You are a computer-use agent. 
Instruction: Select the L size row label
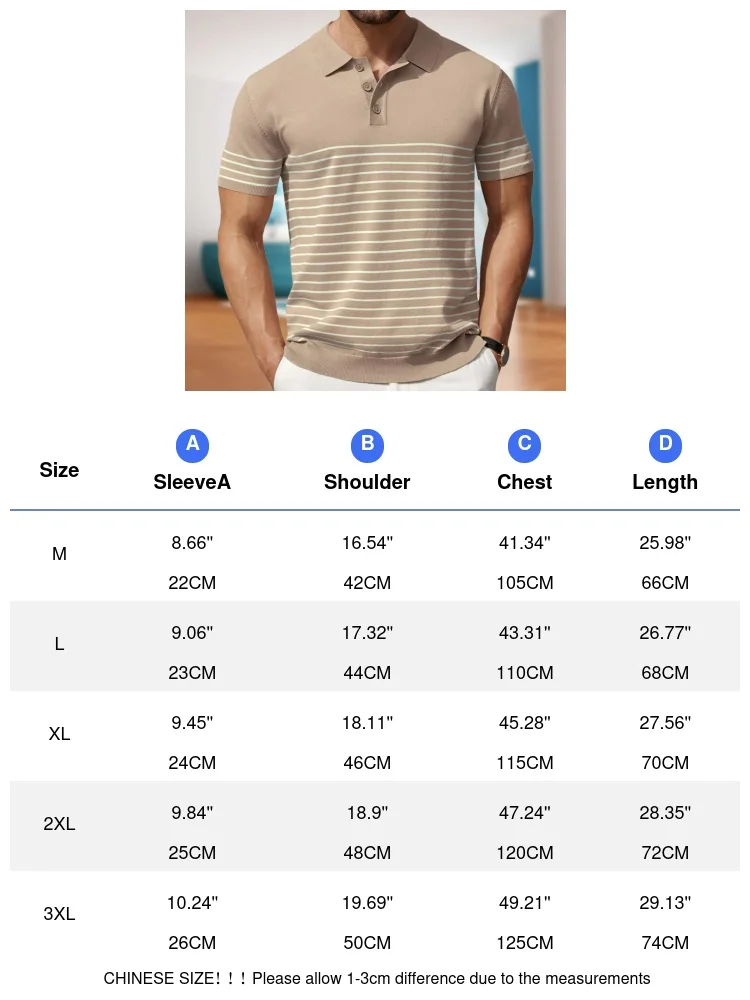click(x=59, y=644)
